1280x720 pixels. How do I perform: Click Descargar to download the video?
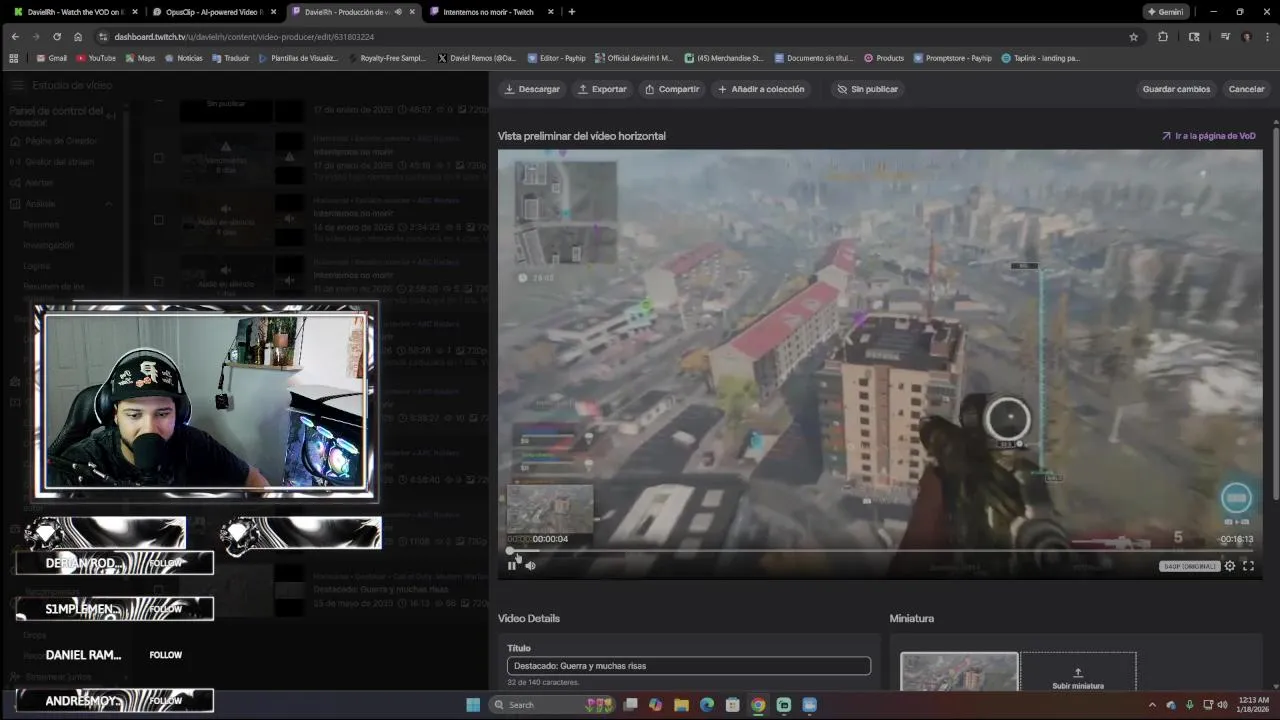(532, 89)
